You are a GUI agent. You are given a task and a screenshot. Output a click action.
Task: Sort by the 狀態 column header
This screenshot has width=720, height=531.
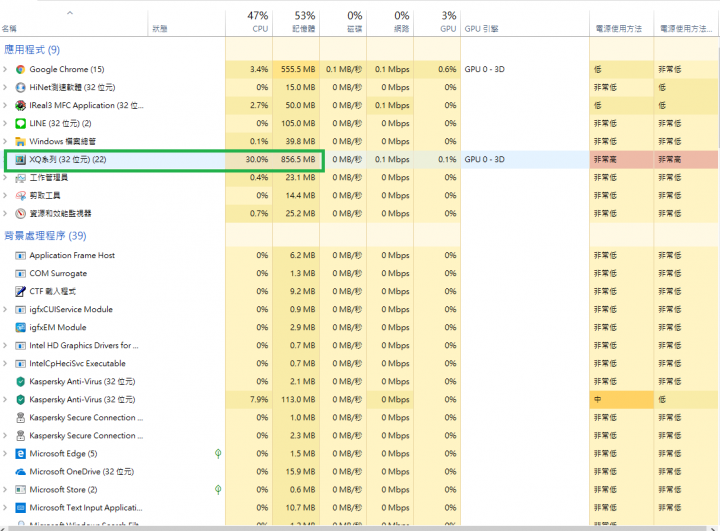point(186,22)
